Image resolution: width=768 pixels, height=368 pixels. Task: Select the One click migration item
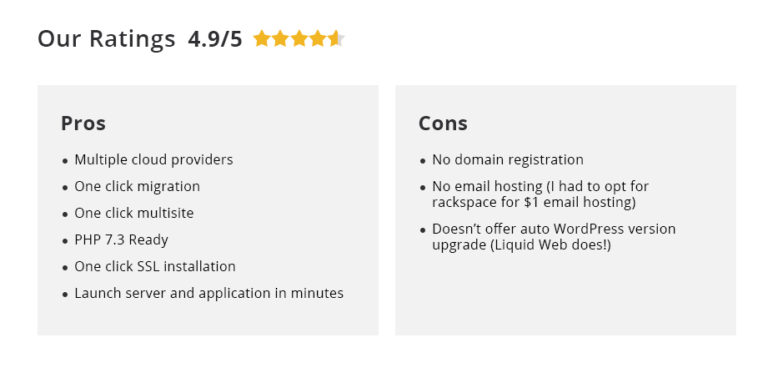137,187
